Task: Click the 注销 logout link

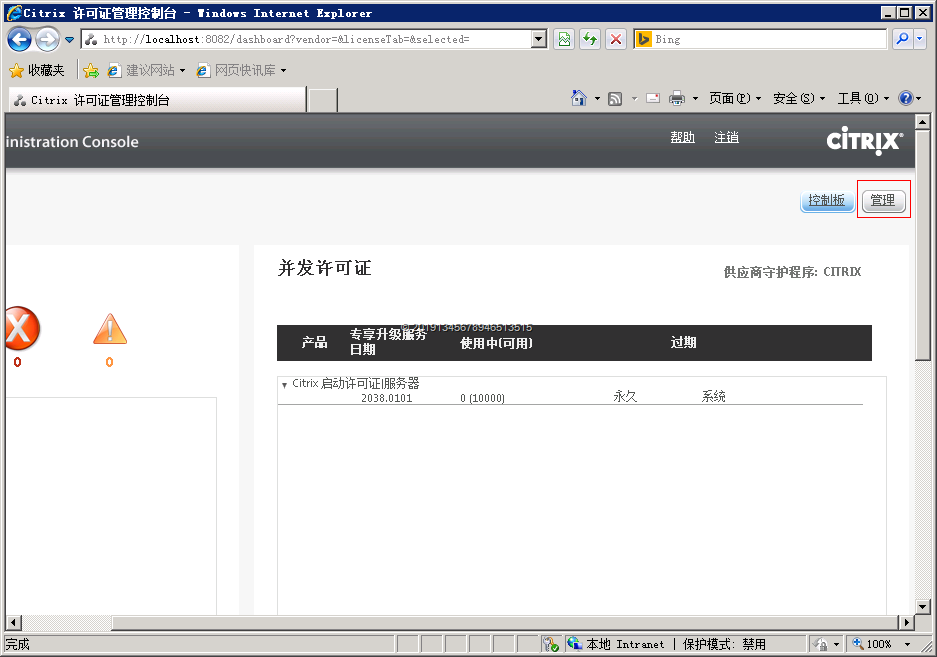Action: tap(726, 138)
